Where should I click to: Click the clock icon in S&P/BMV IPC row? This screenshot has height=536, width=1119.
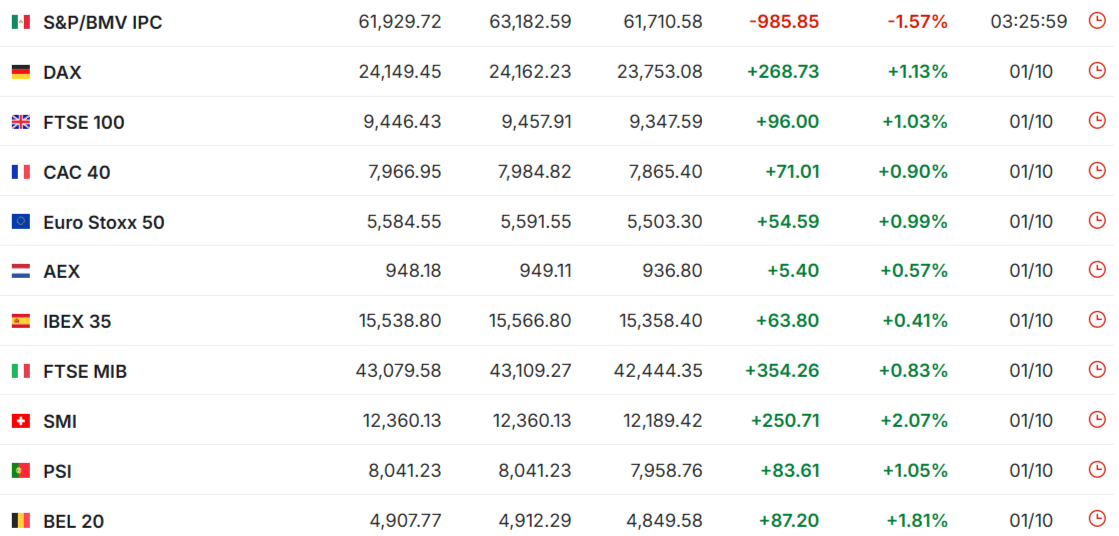click(x=1097, y=21)
